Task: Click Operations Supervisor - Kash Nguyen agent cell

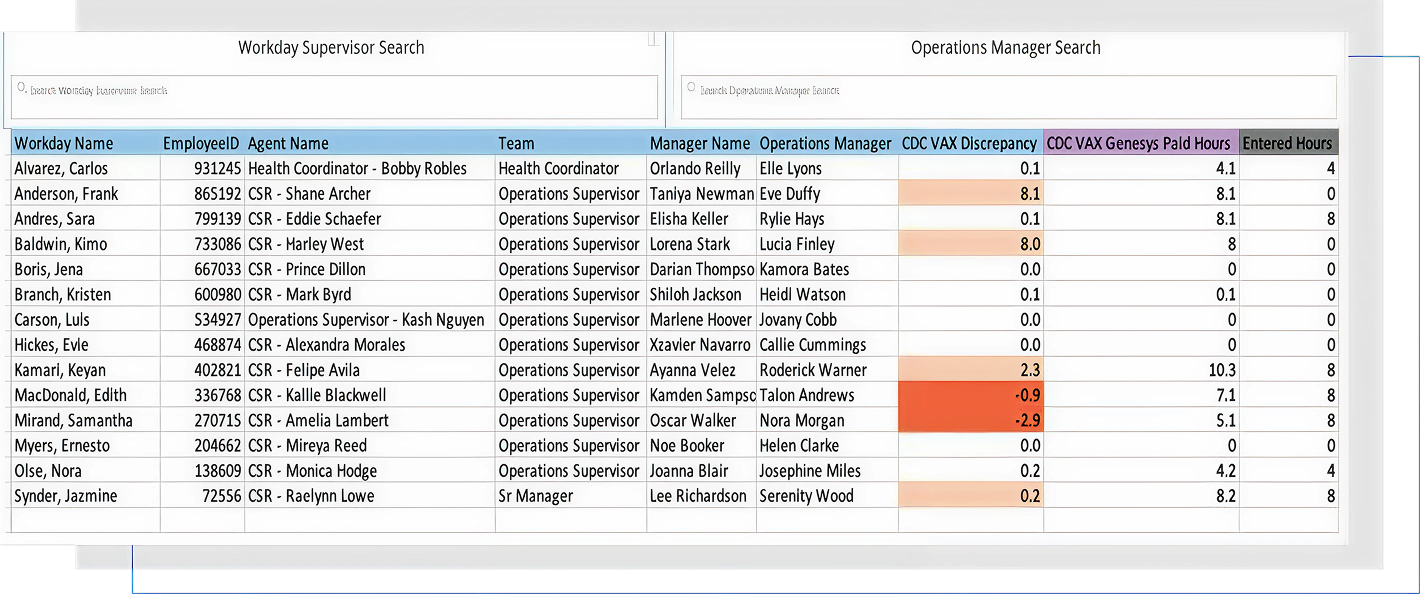Action: coord(370,320)
